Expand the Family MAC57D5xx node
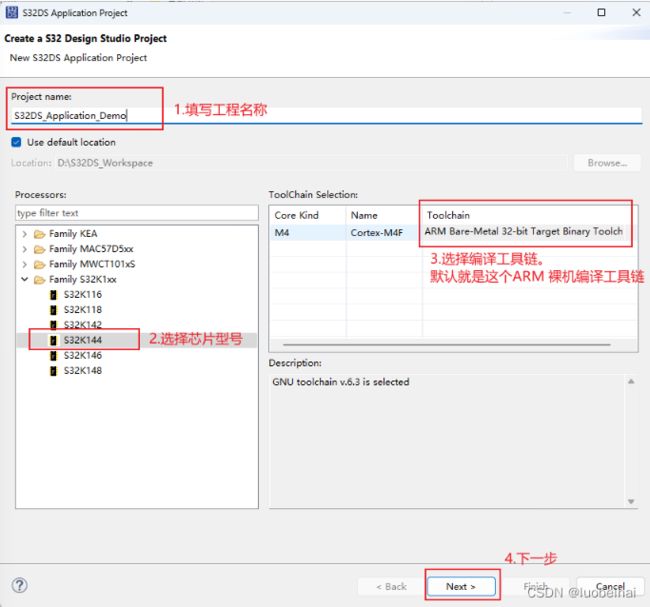The height and width of the screenshot is (607, 650). 24,249
